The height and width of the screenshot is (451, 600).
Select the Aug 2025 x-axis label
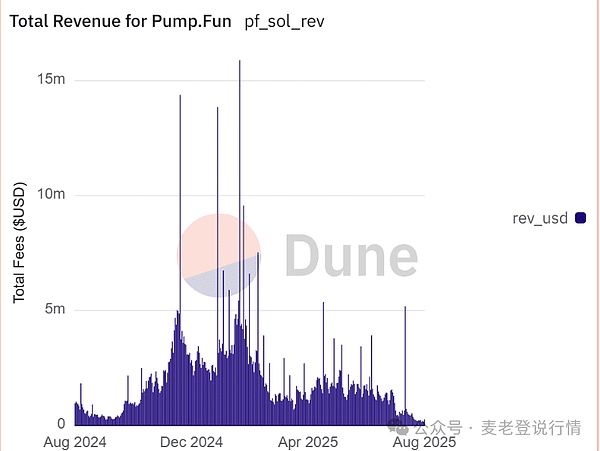tap(424, 441)
